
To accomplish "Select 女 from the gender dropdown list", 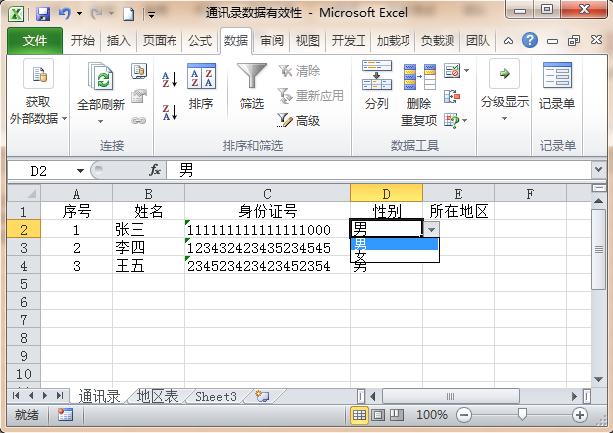I will pos(360,256).
